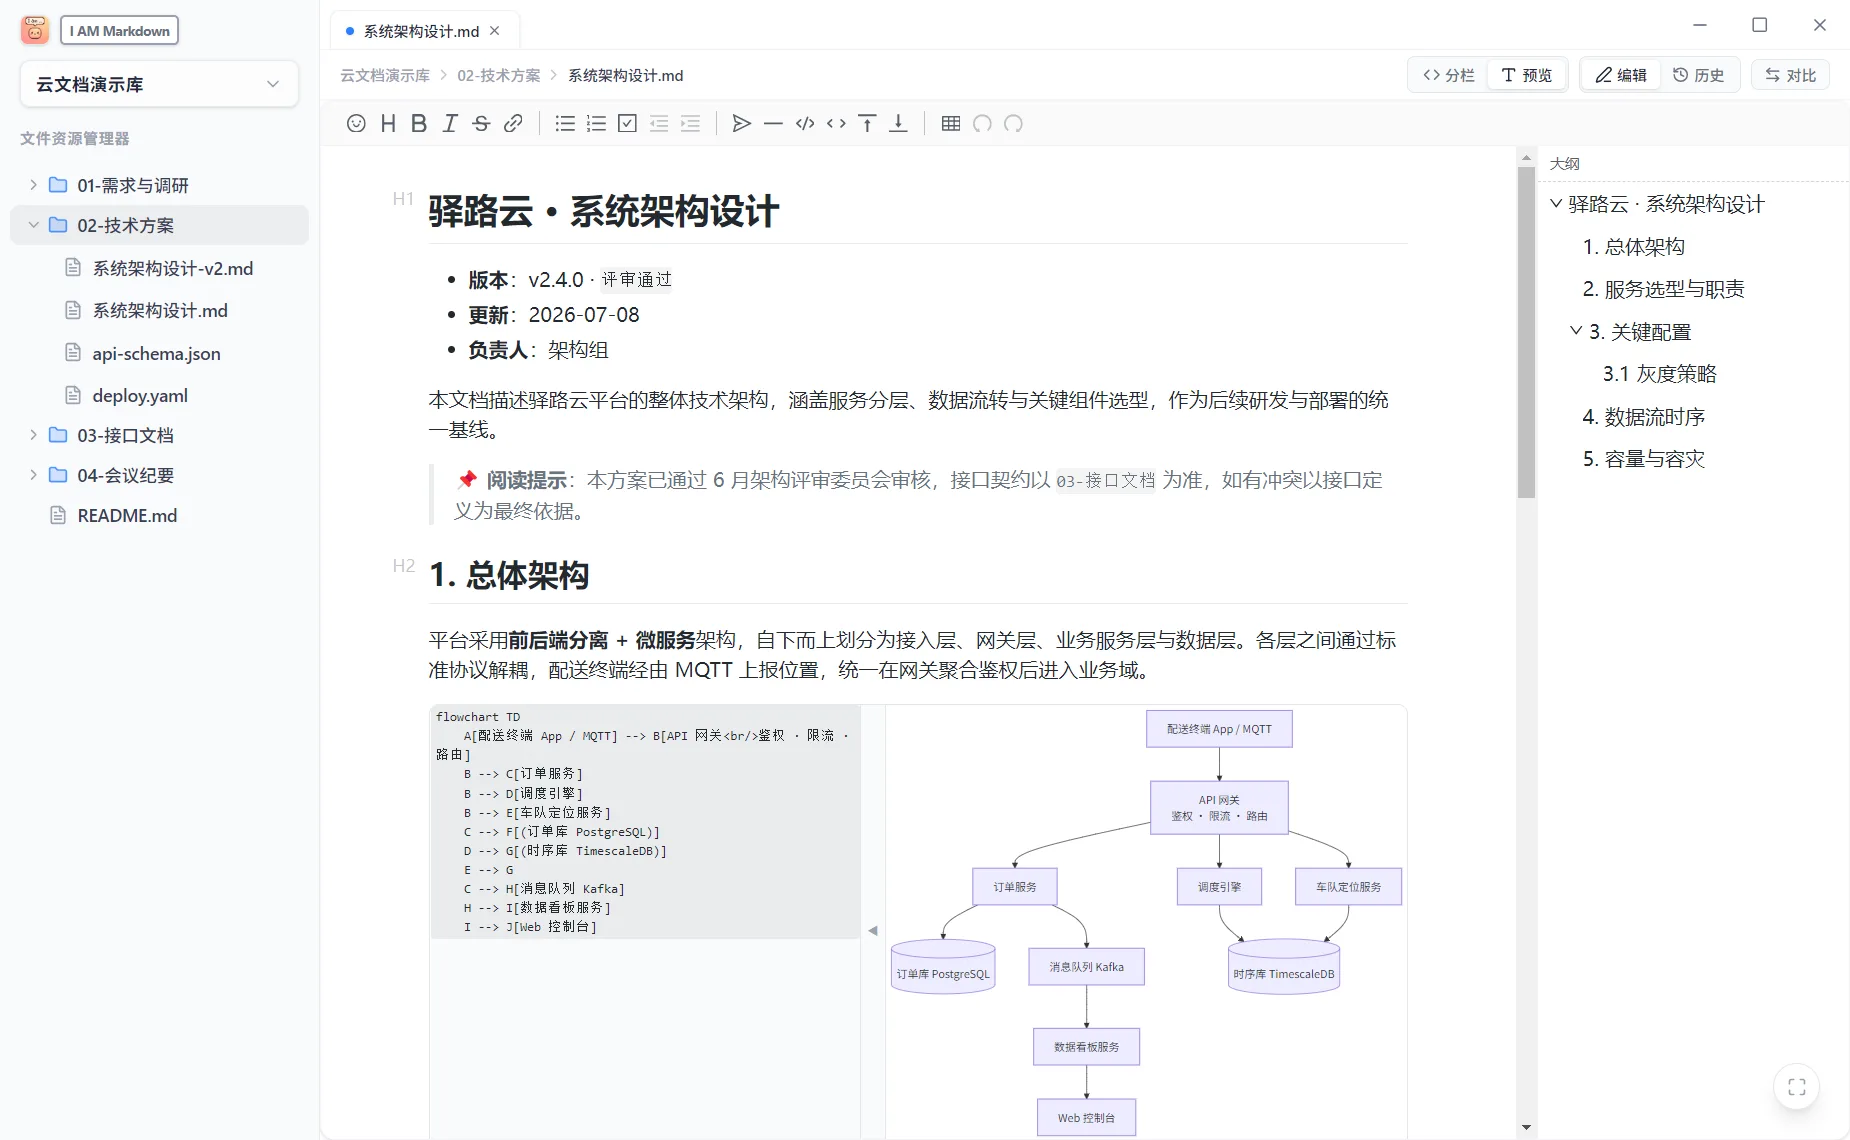1850x1140 pixels.
Task: Collapse the code pane with triangle arrow
Action: (x=873, y=930)
